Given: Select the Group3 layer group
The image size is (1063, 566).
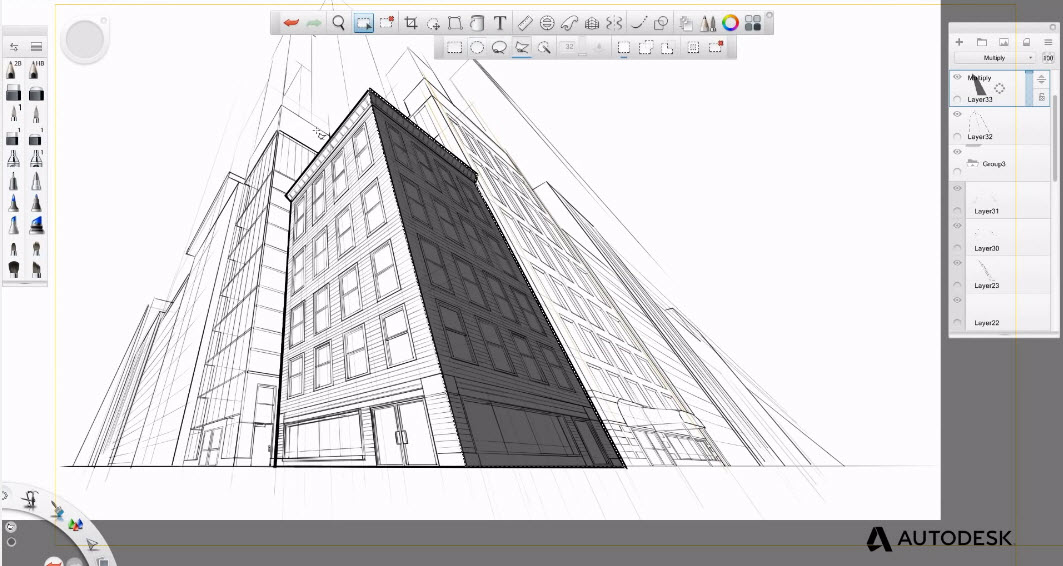Looking at the screenshot, I should point(1000,163).
